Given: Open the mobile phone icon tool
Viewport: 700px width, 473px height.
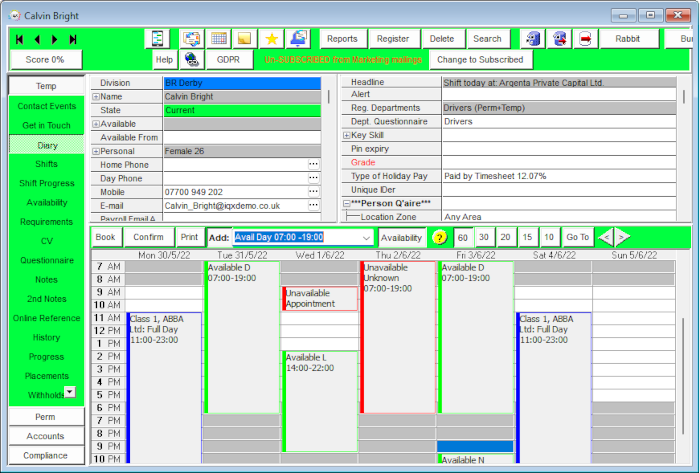Looking at the screenshot, I should [x=157, y=39].
